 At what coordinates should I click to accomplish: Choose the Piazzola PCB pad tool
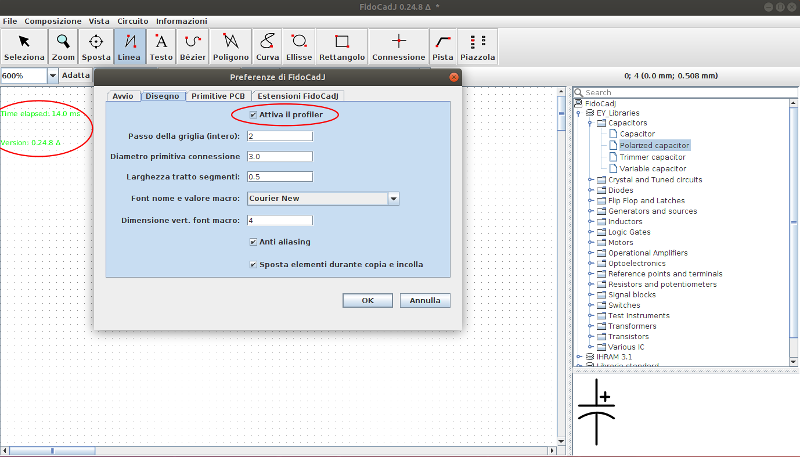coord(478,46)
